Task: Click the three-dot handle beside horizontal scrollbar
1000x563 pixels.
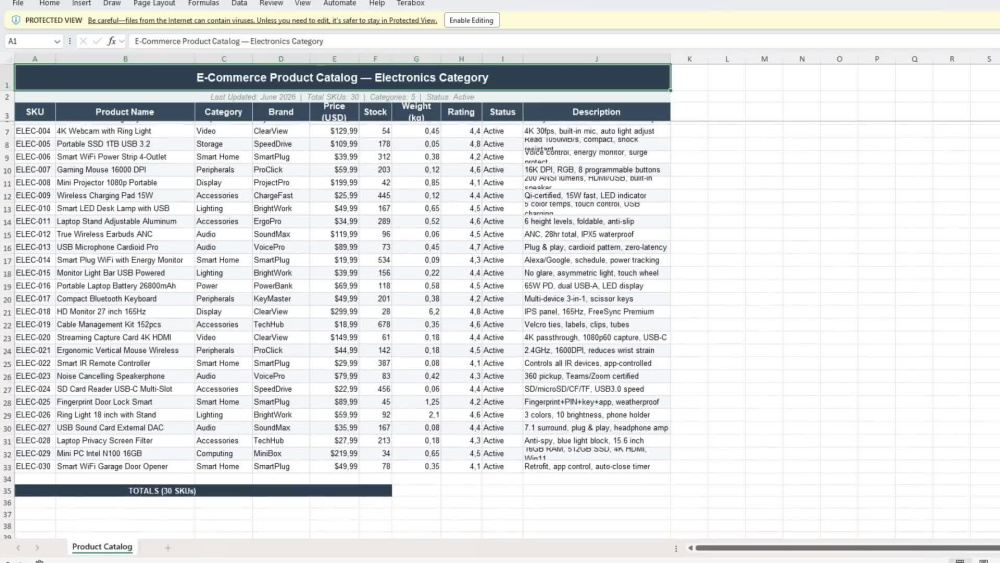Action: pyautogui.click(x=676, y=548)
